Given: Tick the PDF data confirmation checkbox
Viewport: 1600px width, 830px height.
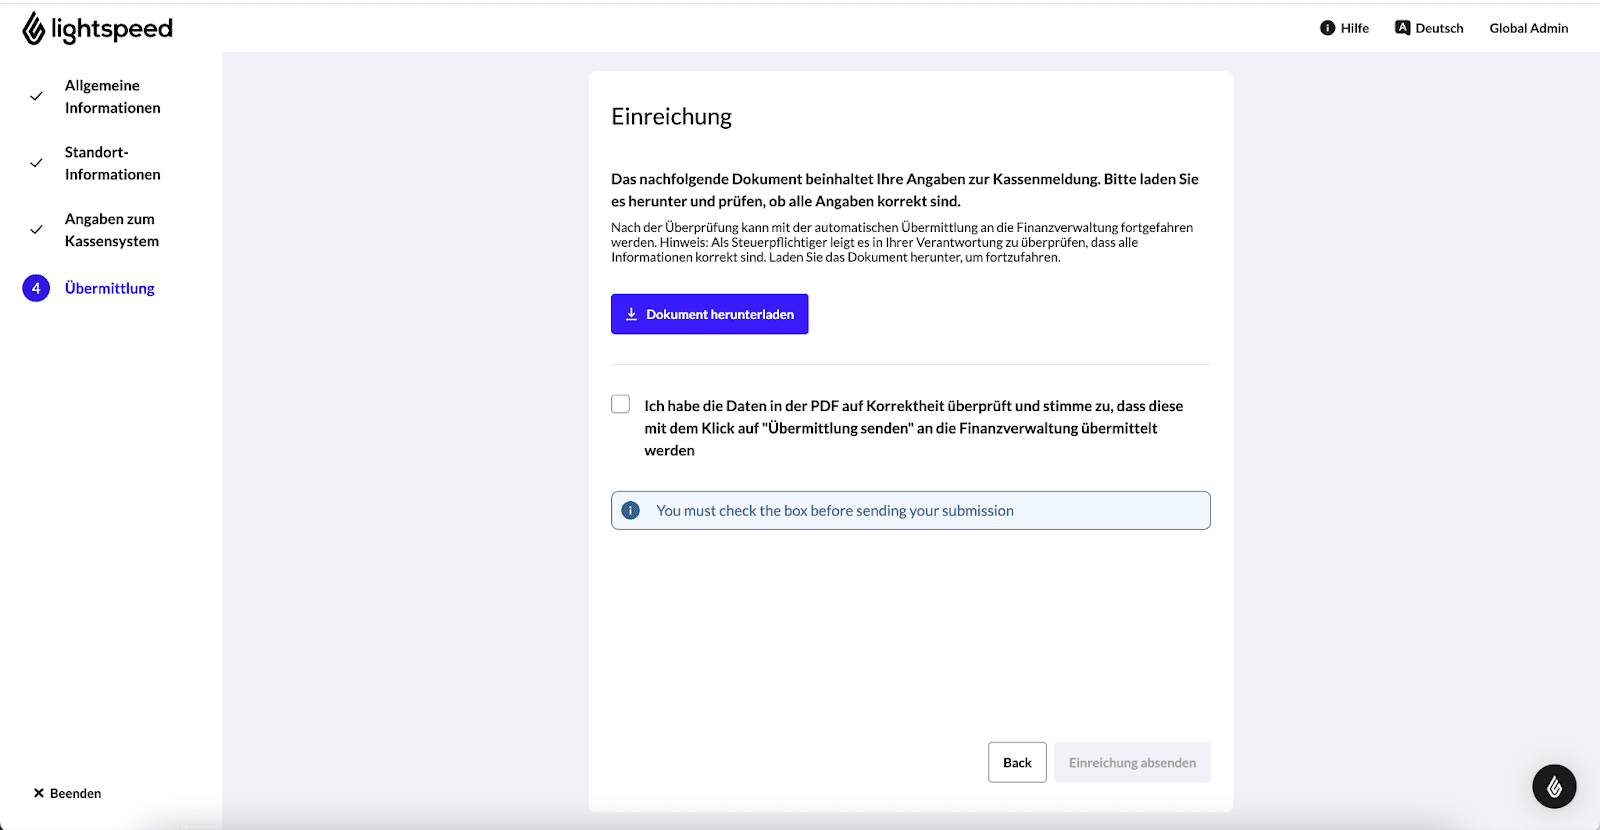Looking at the screenshot, I should (621, 404).
